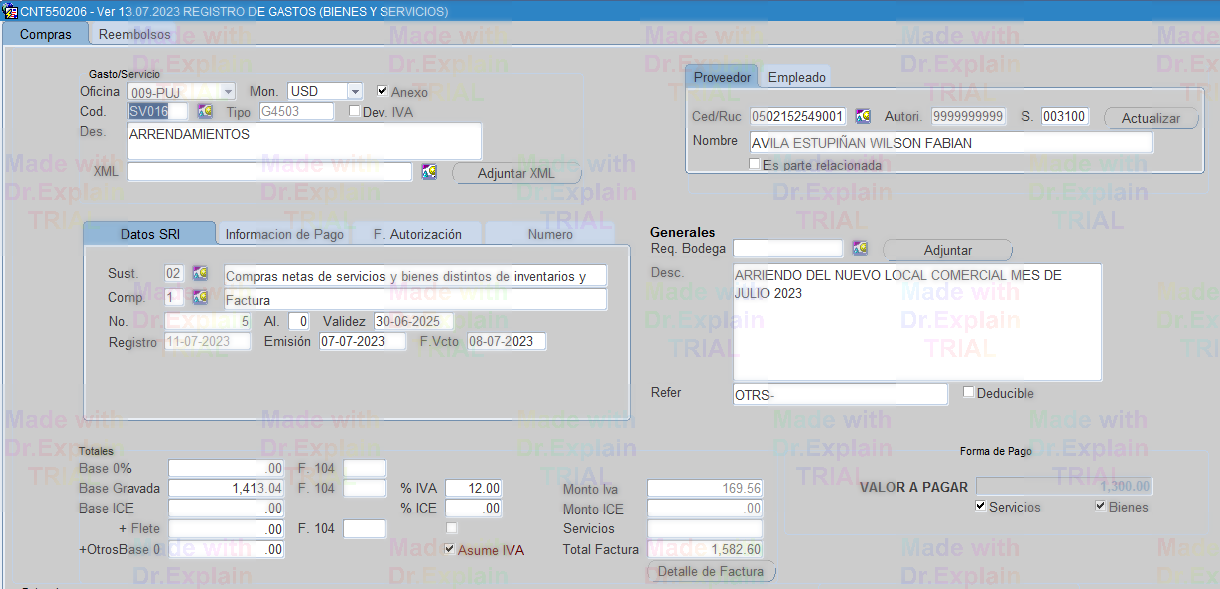The height and width of the screenshot is (589, 1220).
Task: Enable the Dev. IVA checkbox
Action: pyautogui.click(x=354, y=111)
